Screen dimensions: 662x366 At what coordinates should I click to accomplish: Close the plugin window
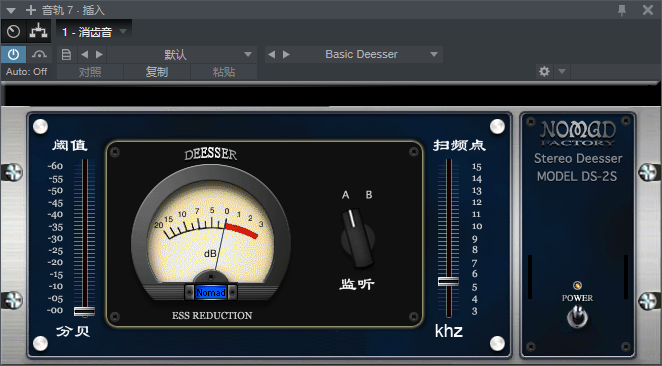pos(648,10)
